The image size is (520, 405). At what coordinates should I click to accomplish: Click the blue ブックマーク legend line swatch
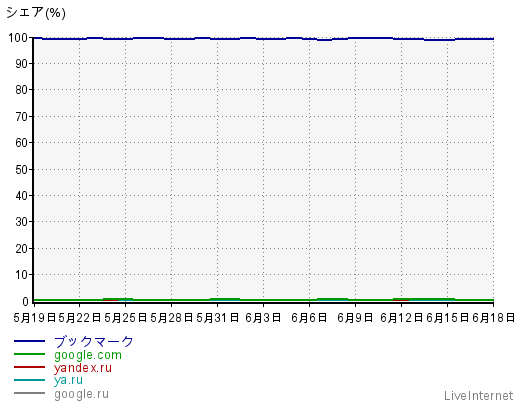click(29, 341)
